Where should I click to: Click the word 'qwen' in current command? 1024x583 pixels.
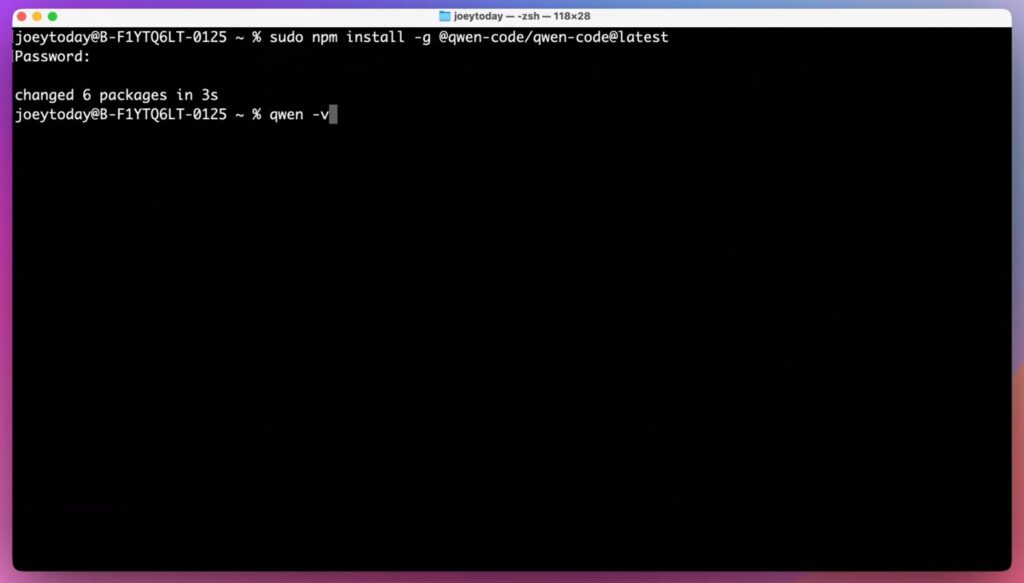coord(286,115)
